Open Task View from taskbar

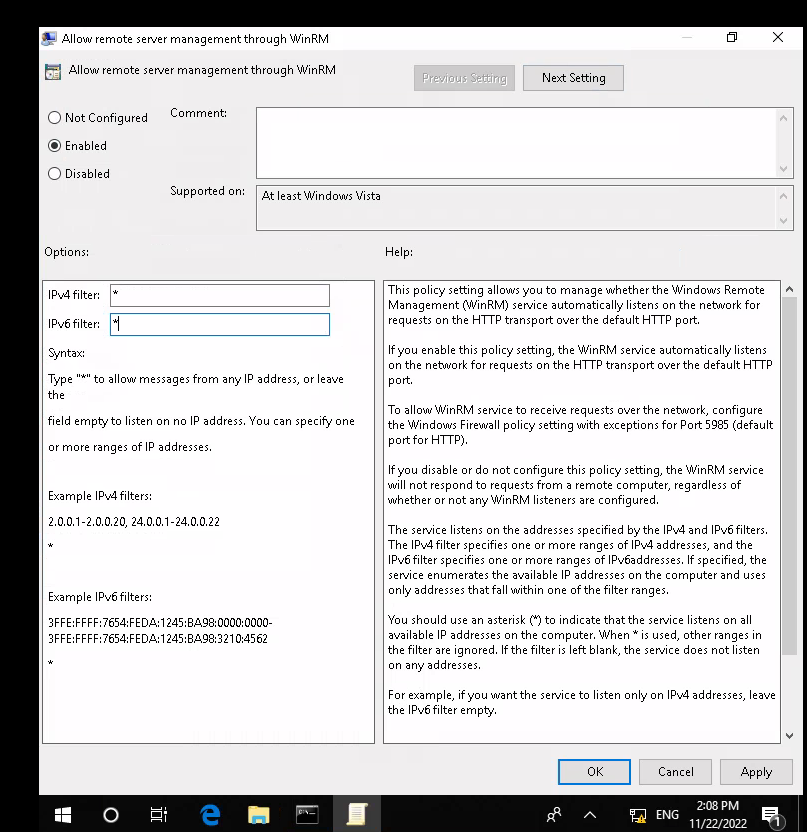158,814
